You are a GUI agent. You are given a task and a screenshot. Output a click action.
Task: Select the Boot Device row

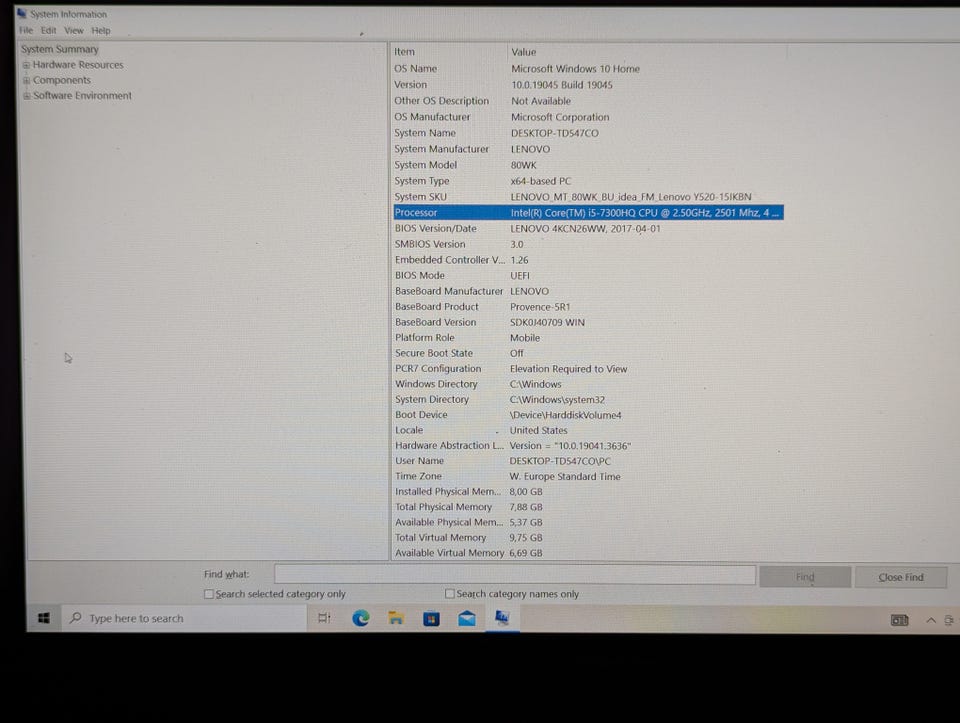pos(588,414)
